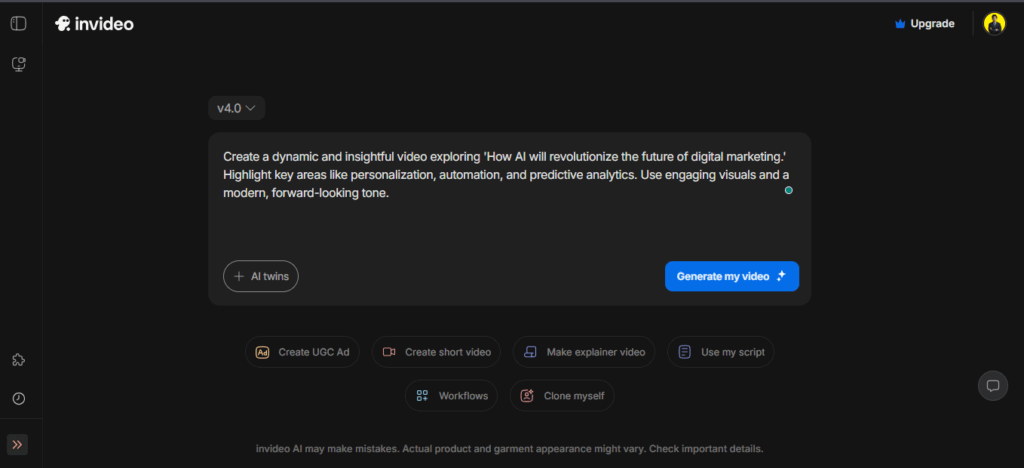Viewport: 1024px width, 468px height.
Task: Click the invideo logo
Action: pyautogui.click(x=94, y=24)
